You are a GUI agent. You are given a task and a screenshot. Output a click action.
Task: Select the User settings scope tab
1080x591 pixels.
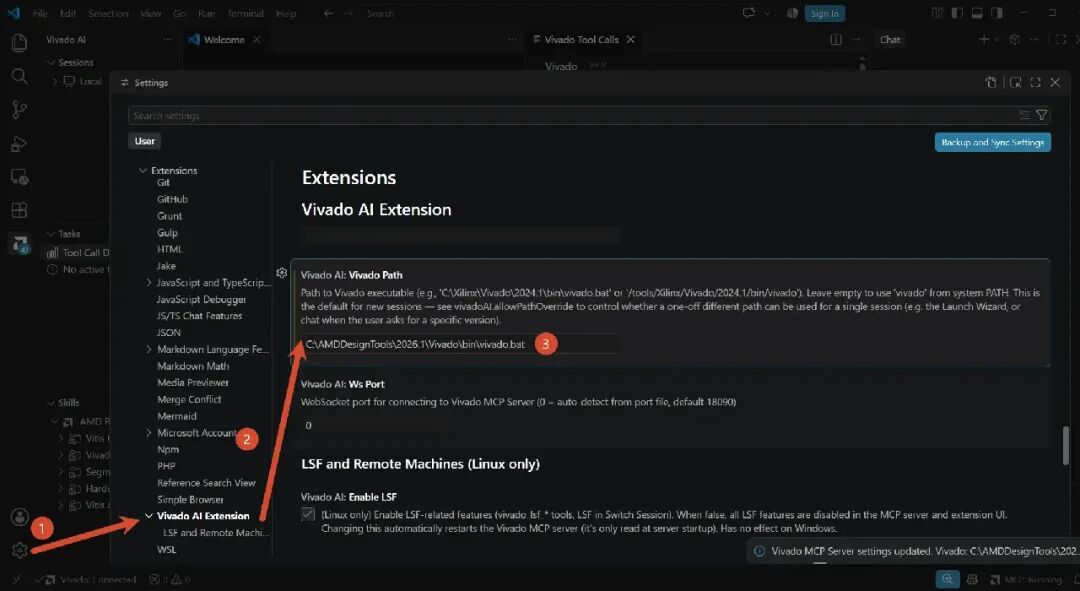click(145, 141)
